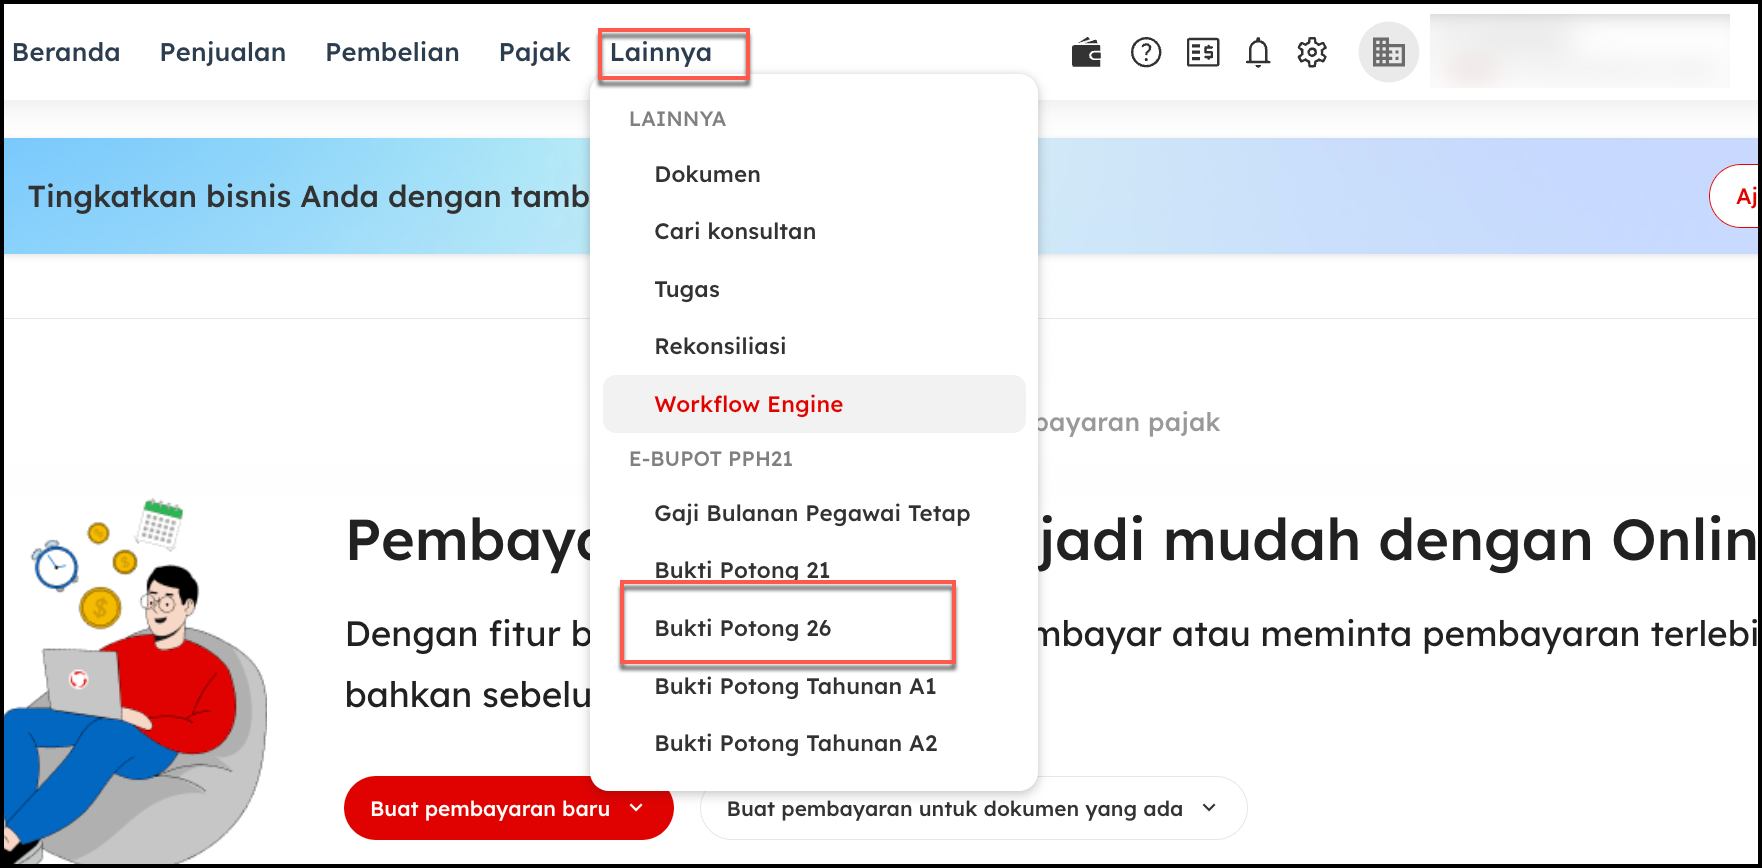Open the Pajak menu
Image resolution: width=1762 pixels, height=868 pixels.
(x=534, y=53)
